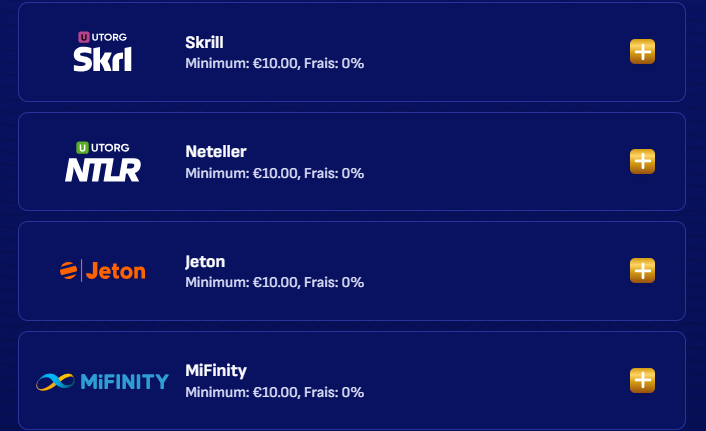The width and height of the screenshot is (706, 431).
Task: Click the pink Utorg badge above Skrl
Action: tap(84, 37)
